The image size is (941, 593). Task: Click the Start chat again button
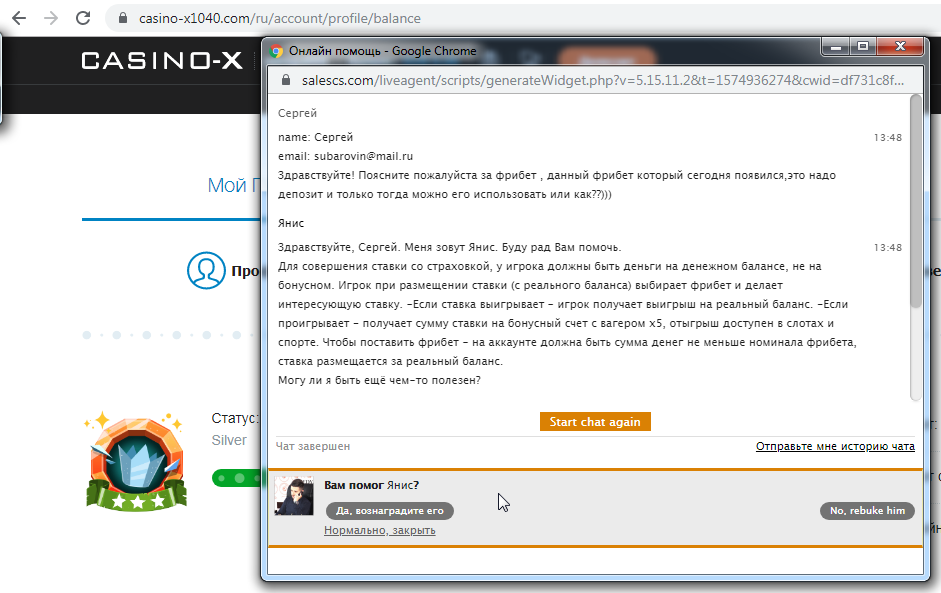pos(595,421)
